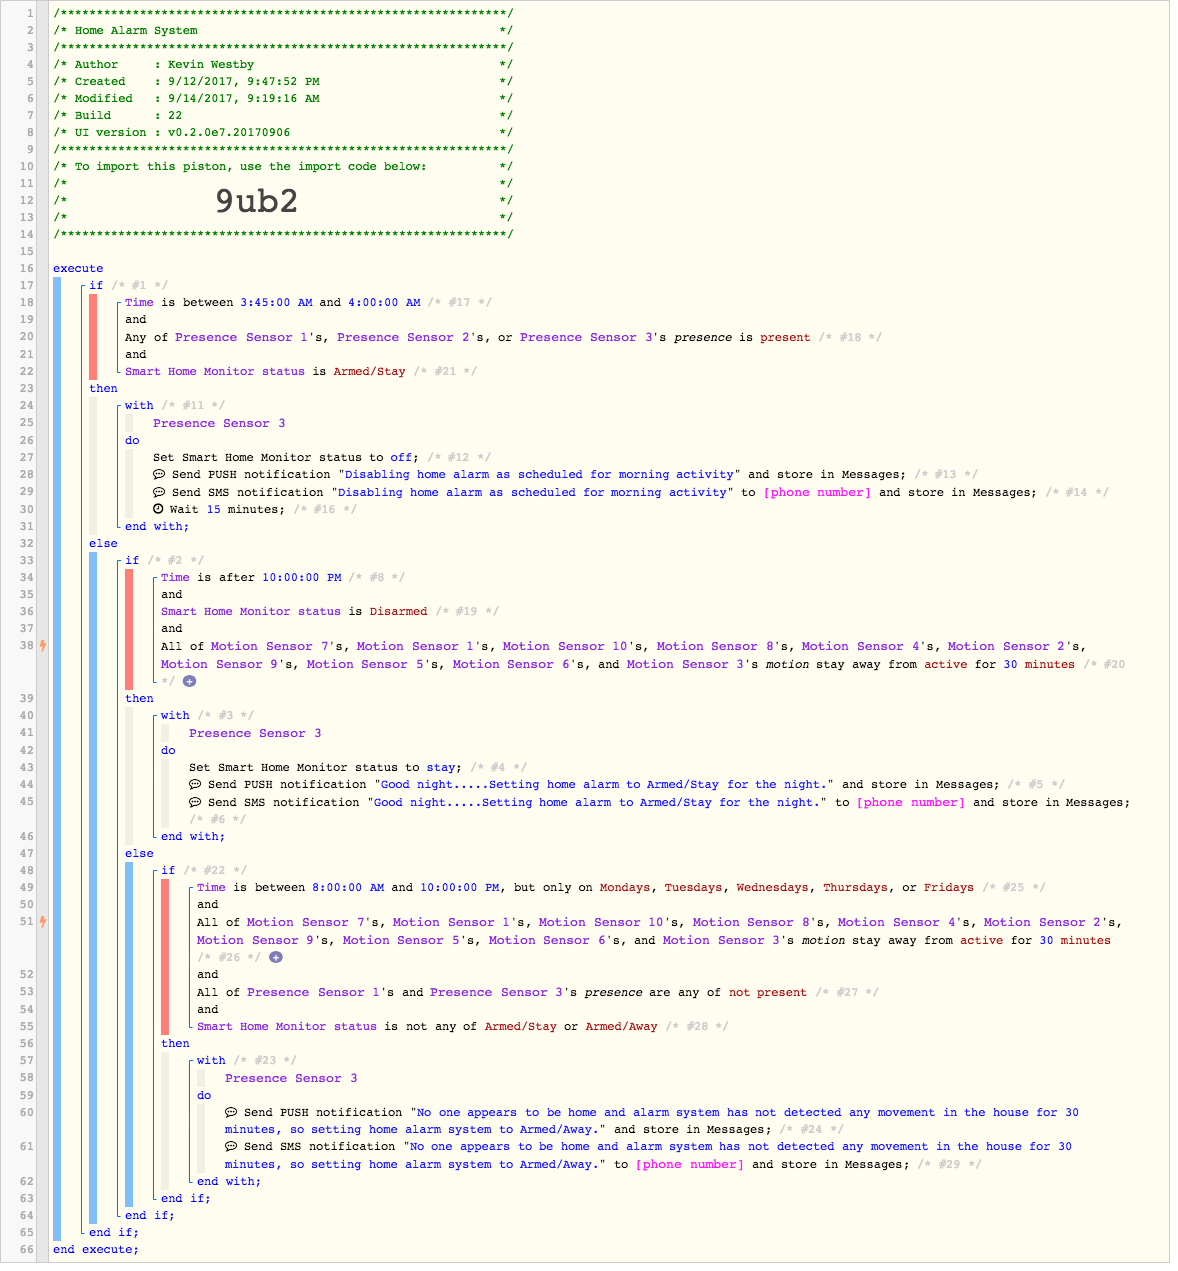Click 'Motion Sensor 7' on line 38

click(265, 646)
